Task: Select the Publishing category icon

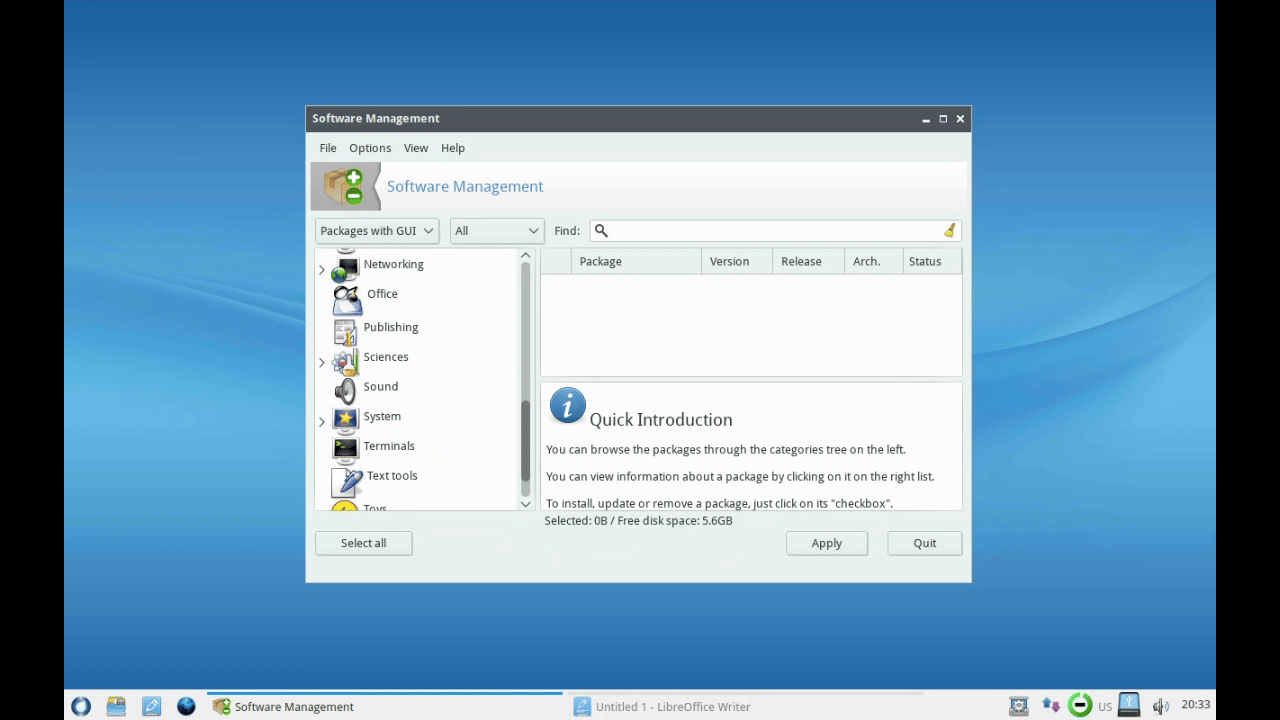Action: pos(345,330)
